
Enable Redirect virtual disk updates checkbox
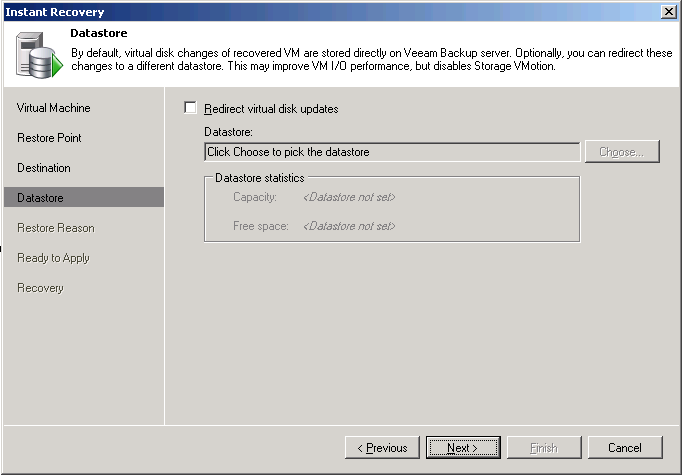(x=191, y=108)
